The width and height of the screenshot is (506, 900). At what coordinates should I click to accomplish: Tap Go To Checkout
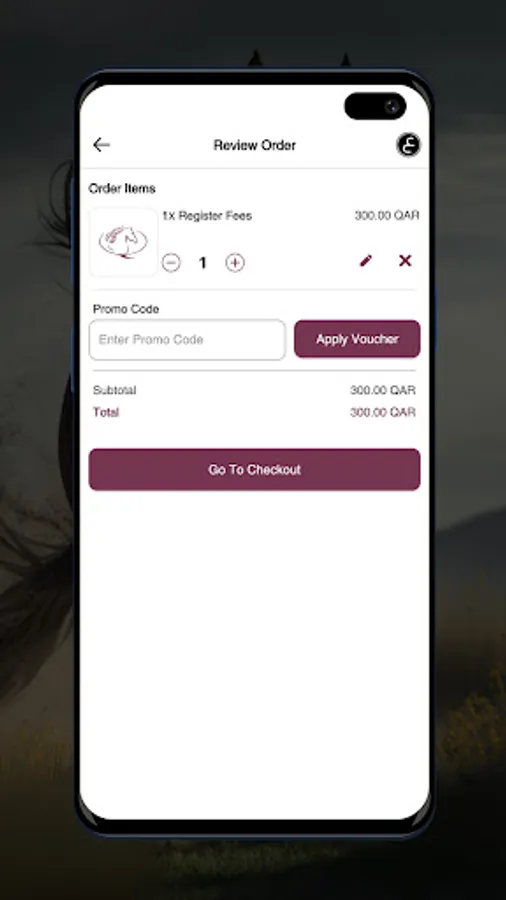click(254, 470)
